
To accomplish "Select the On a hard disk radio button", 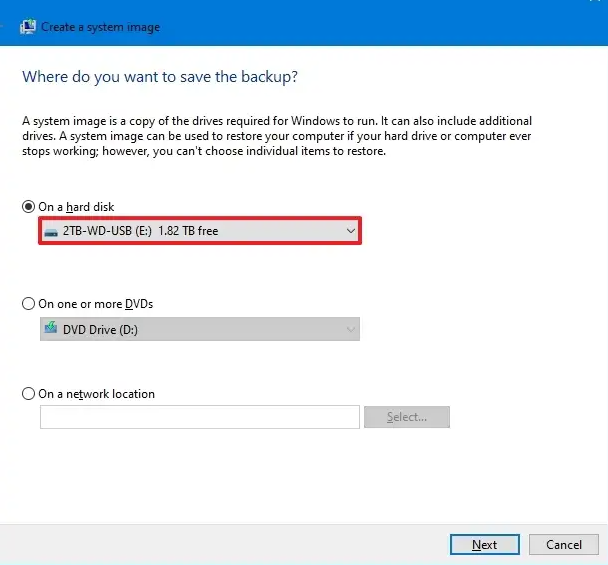I will [28, 207].
